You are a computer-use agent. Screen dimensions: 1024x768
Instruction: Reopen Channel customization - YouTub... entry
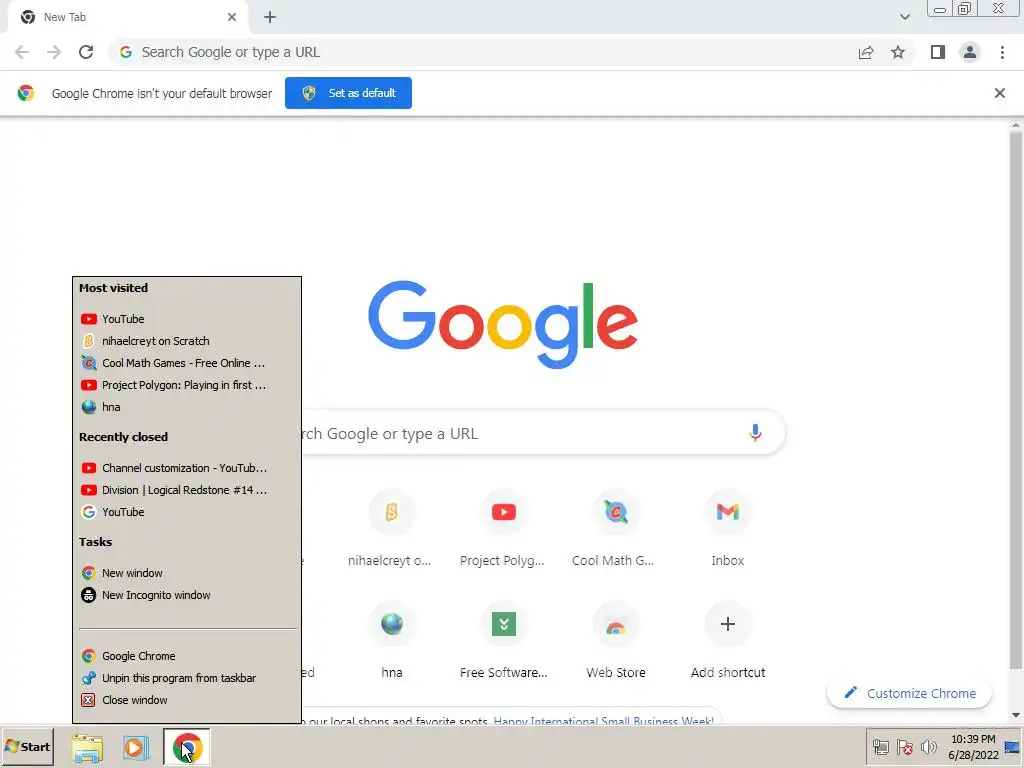click(187, 468)
